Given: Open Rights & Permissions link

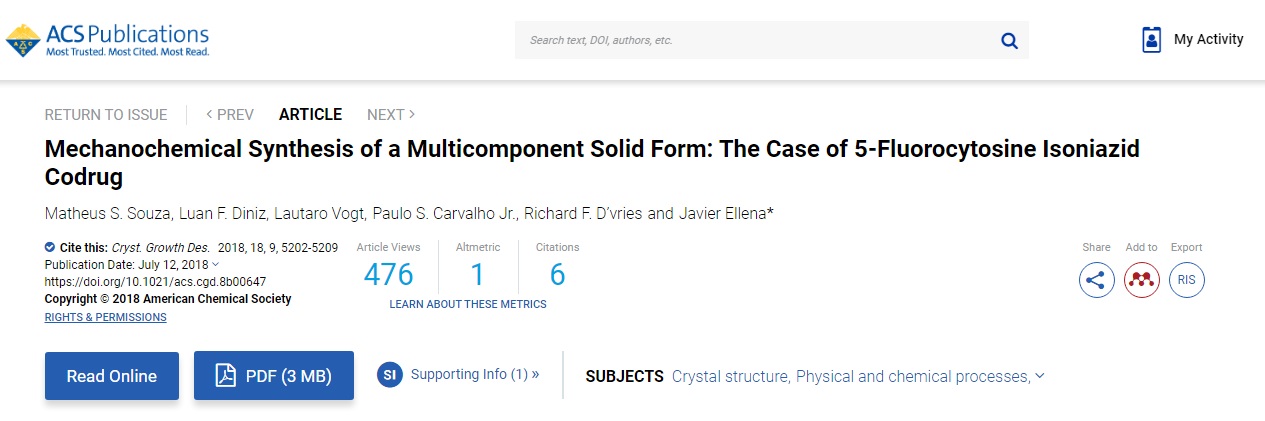Looking at the screenshot, I should pyautogui.click(x=106, y=317).
